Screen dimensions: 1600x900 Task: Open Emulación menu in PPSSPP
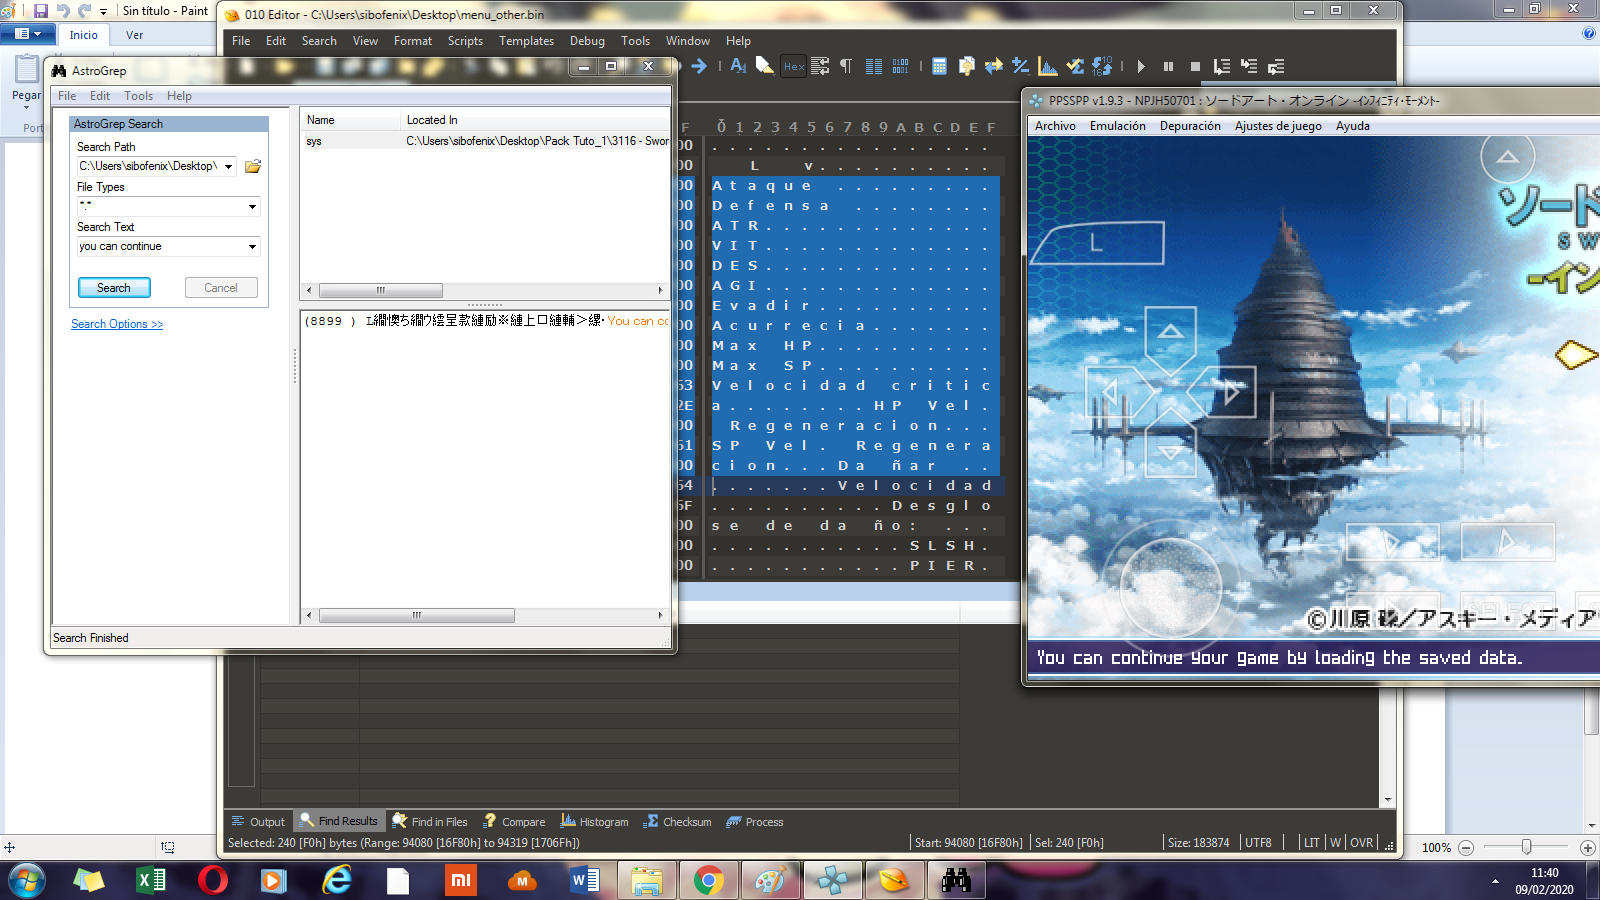click(1118, 126)
